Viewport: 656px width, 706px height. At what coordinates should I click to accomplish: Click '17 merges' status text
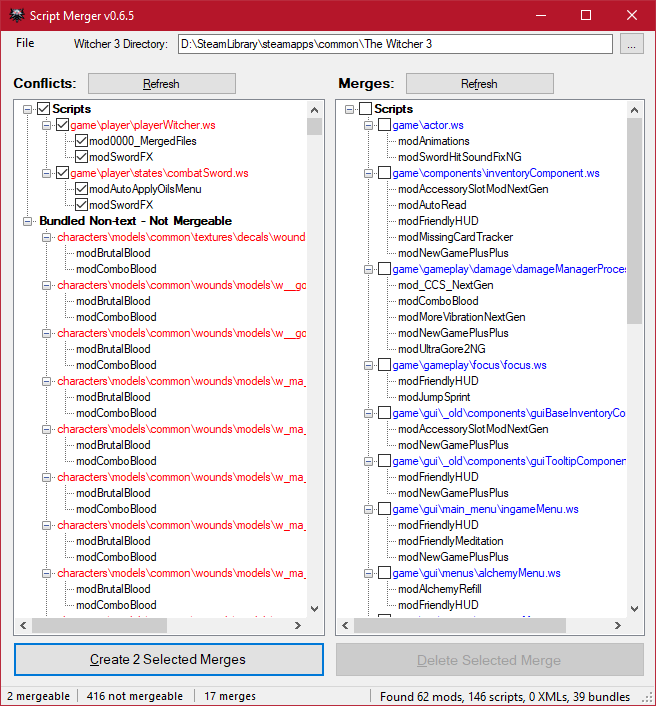click(230, 696)
